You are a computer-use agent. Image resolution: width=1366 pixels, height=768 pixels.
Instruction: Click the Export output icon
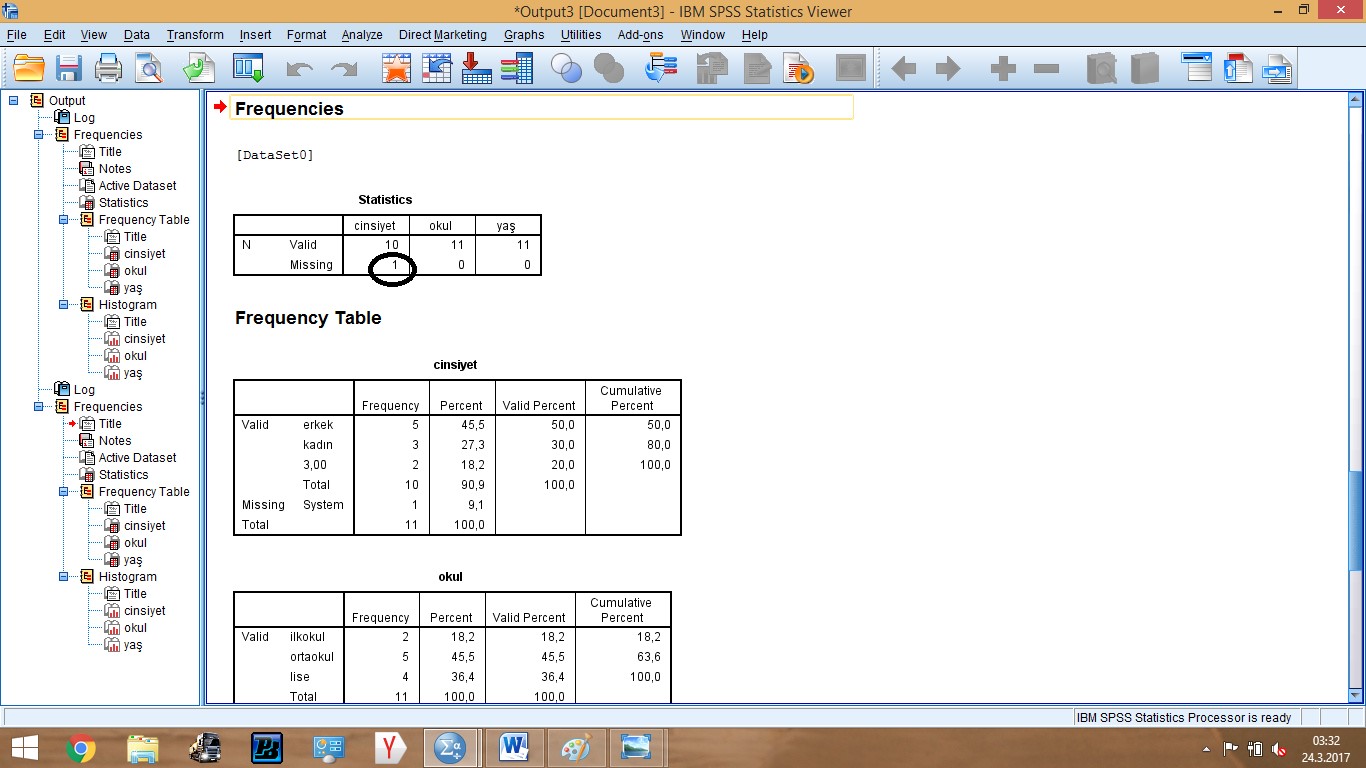click(x=199, y=69)
